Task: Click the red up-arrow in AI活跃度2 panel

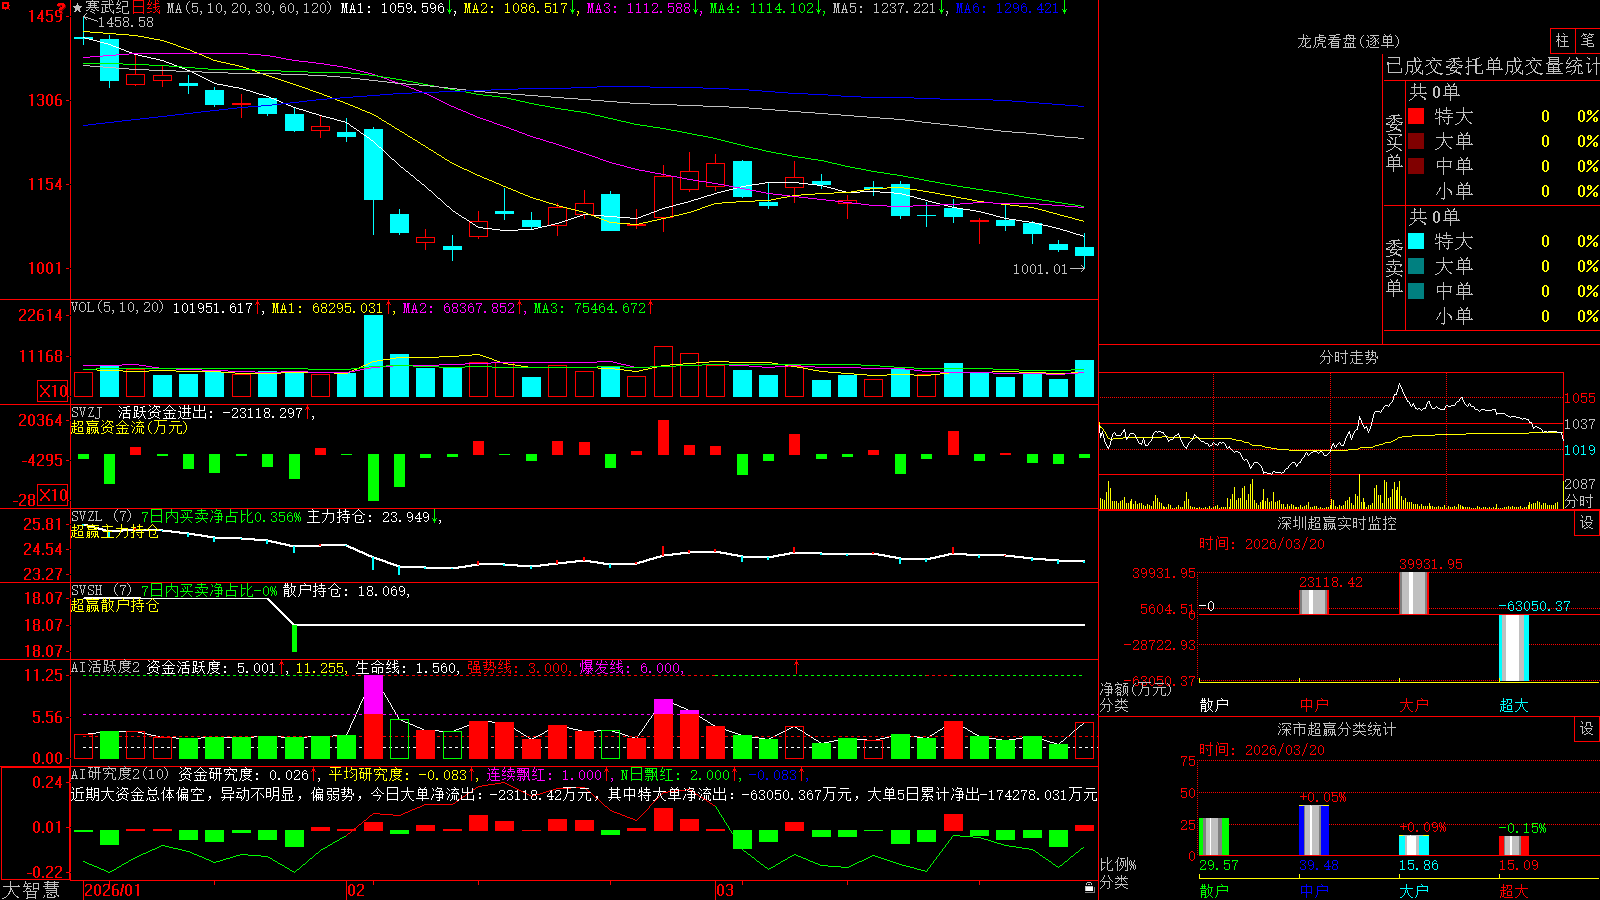Action: click(797, 666)
